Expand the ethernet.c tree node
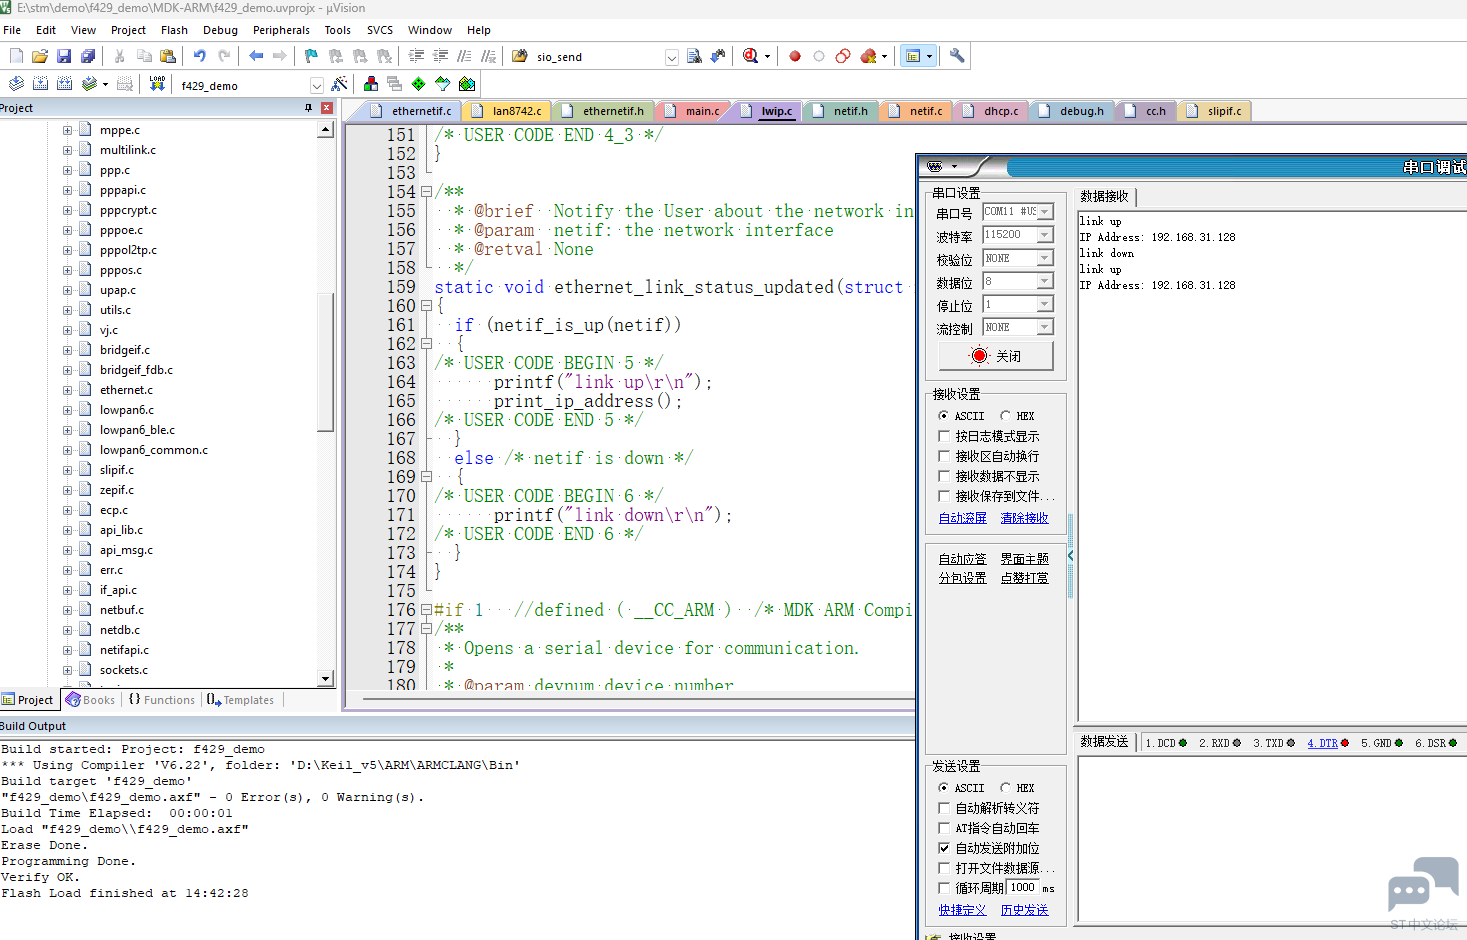Viewport: 1467px width, 940px height. click(67, 390)
